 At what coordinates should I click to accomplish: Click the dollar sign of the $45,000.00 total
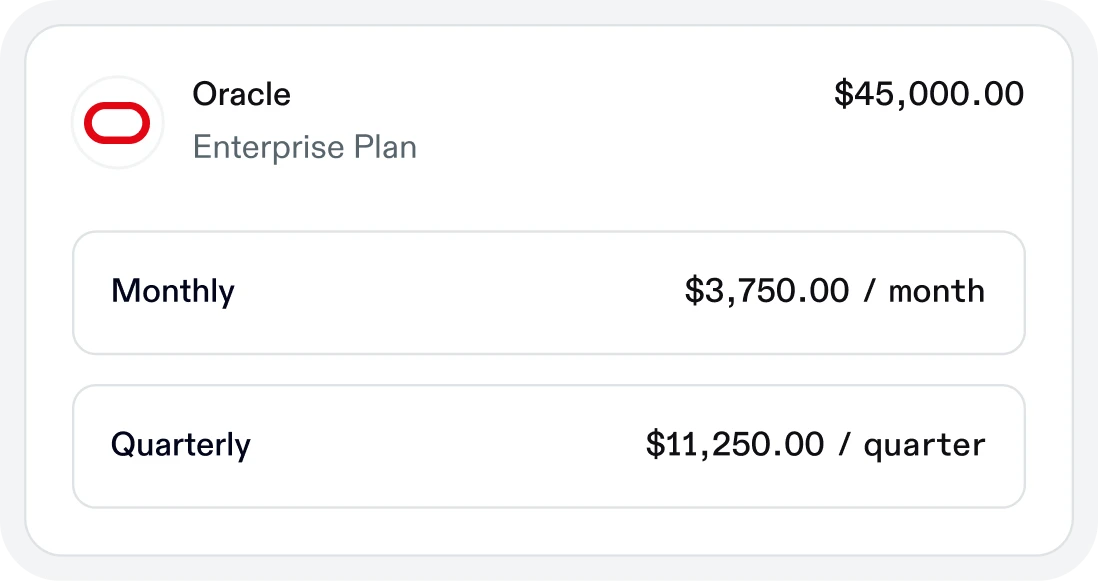843,95
